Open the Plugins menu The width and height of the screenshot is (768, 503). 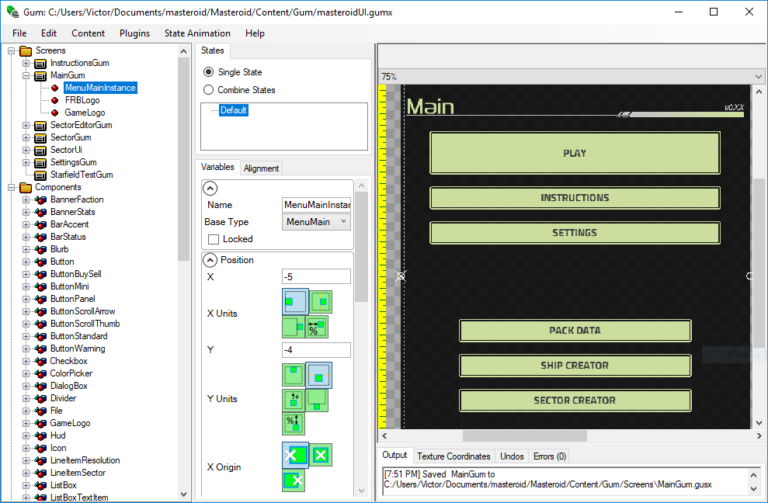click(134, 33)
